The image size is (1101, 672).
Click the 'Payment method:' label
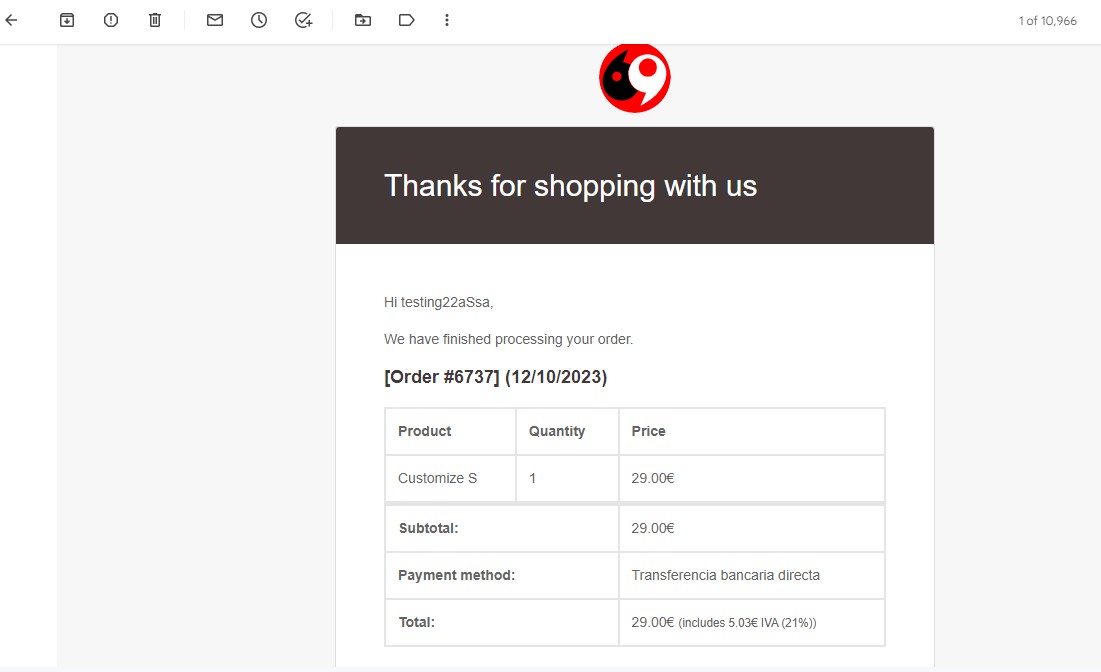456,575
